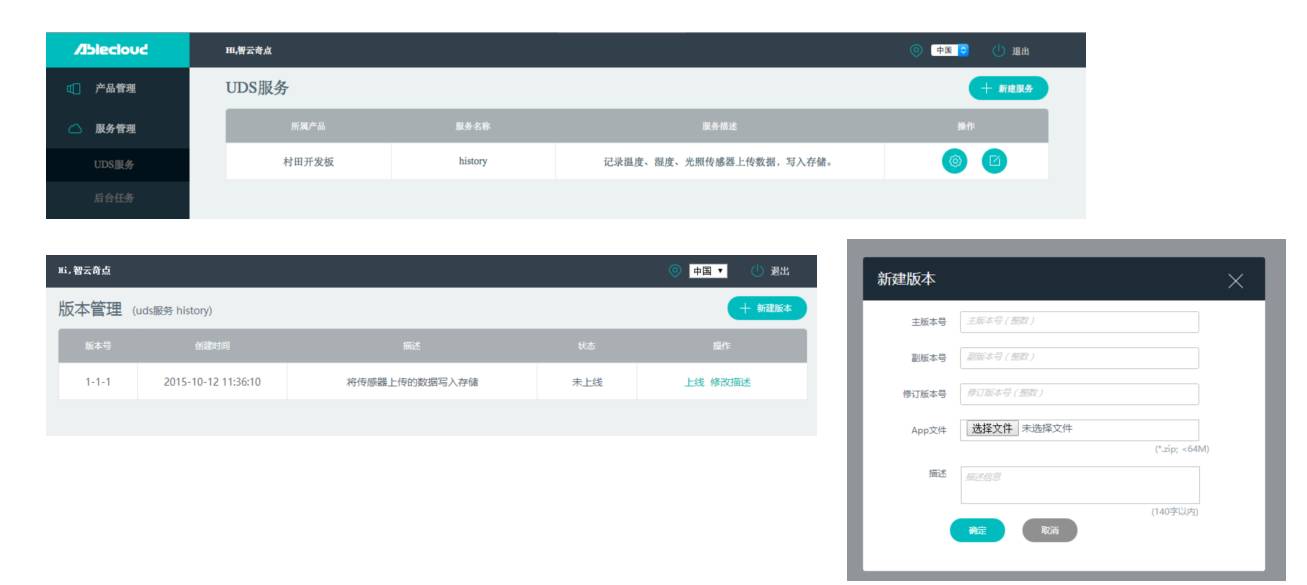Open the 中国 region dropdown in UDS服务 header
Image resolution: width=1307 pixels, height=585 pixels.
(950, 50)
